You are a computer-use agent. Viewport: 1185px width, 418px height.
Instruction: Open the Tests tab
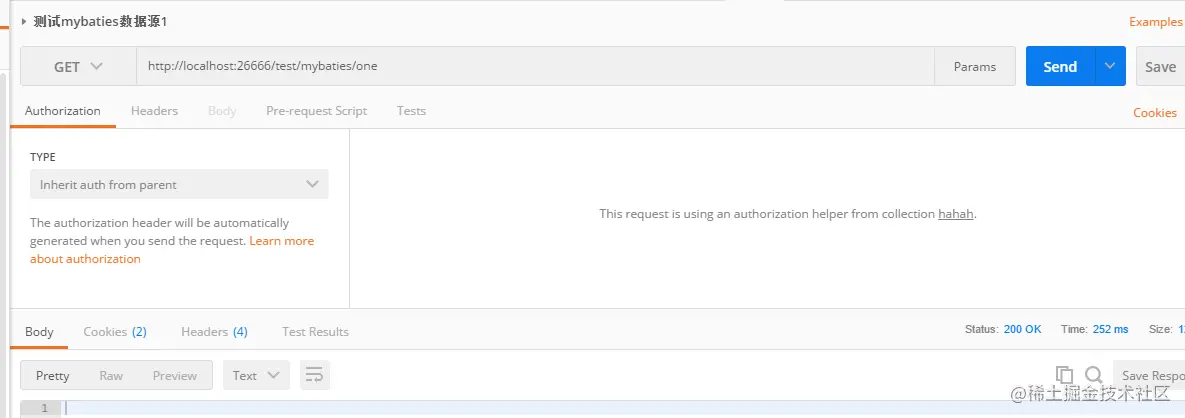click(411, 111)
